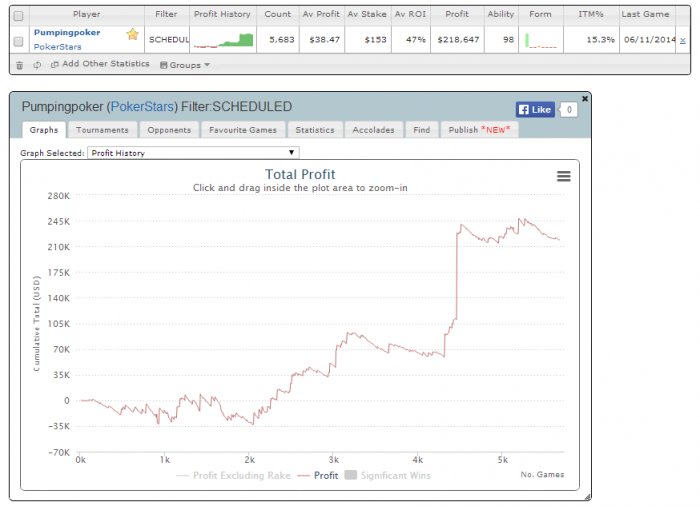Open the Publish NEW tab

(479, 130)
